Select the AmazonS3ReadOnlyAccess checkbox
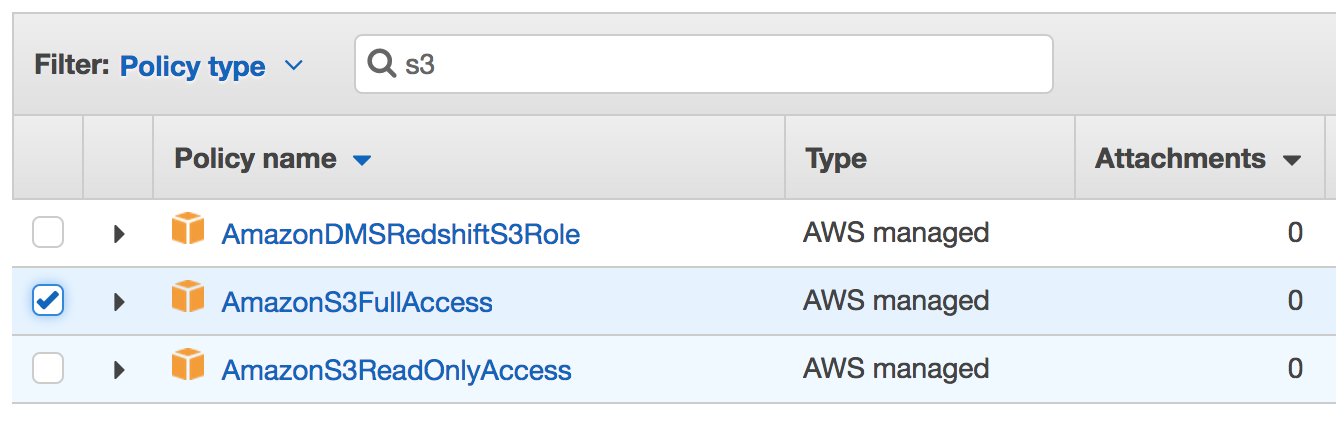The height and width of the screenshot is (430, 1336). [48, 368]
